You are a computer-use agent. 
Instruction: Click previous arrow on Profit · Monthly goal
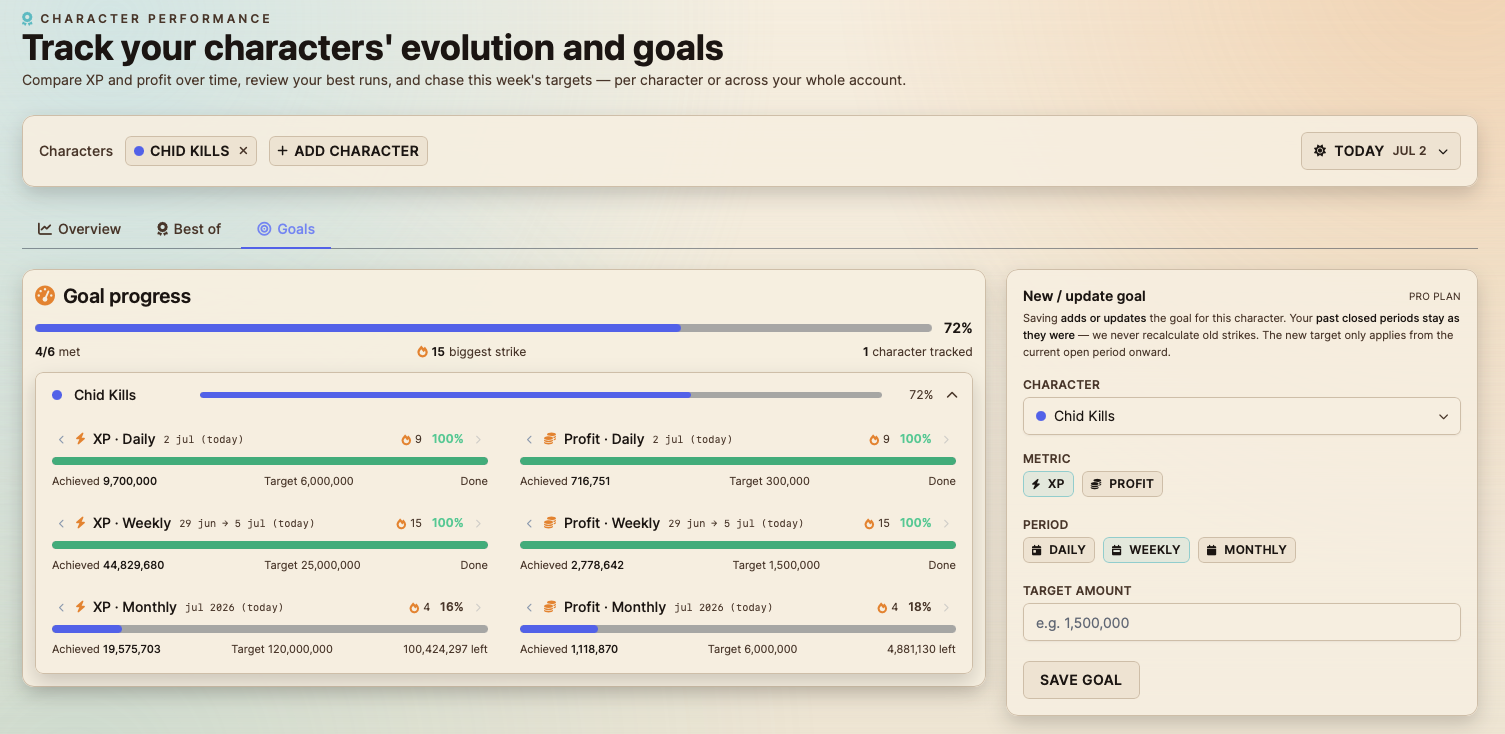click(x=529, y=607)
